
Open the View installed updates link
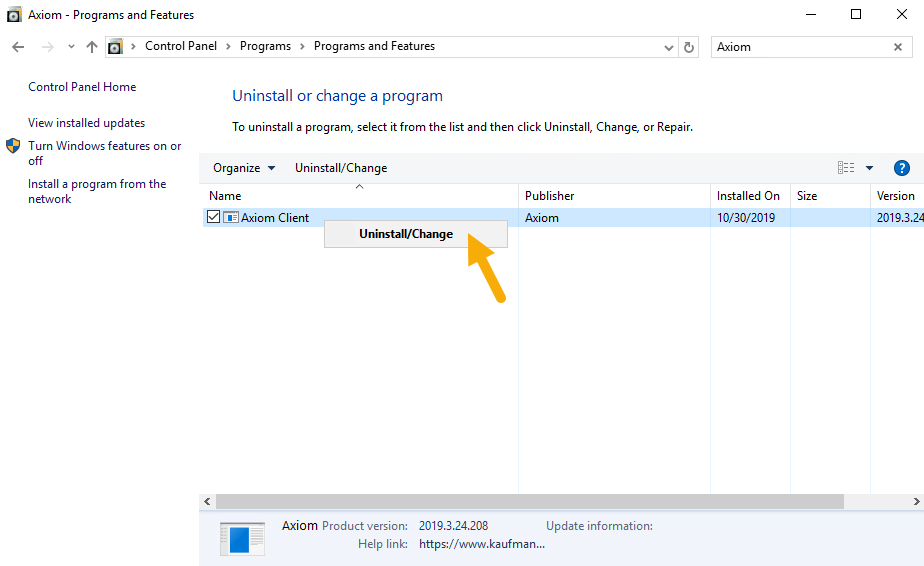[87, 123]
